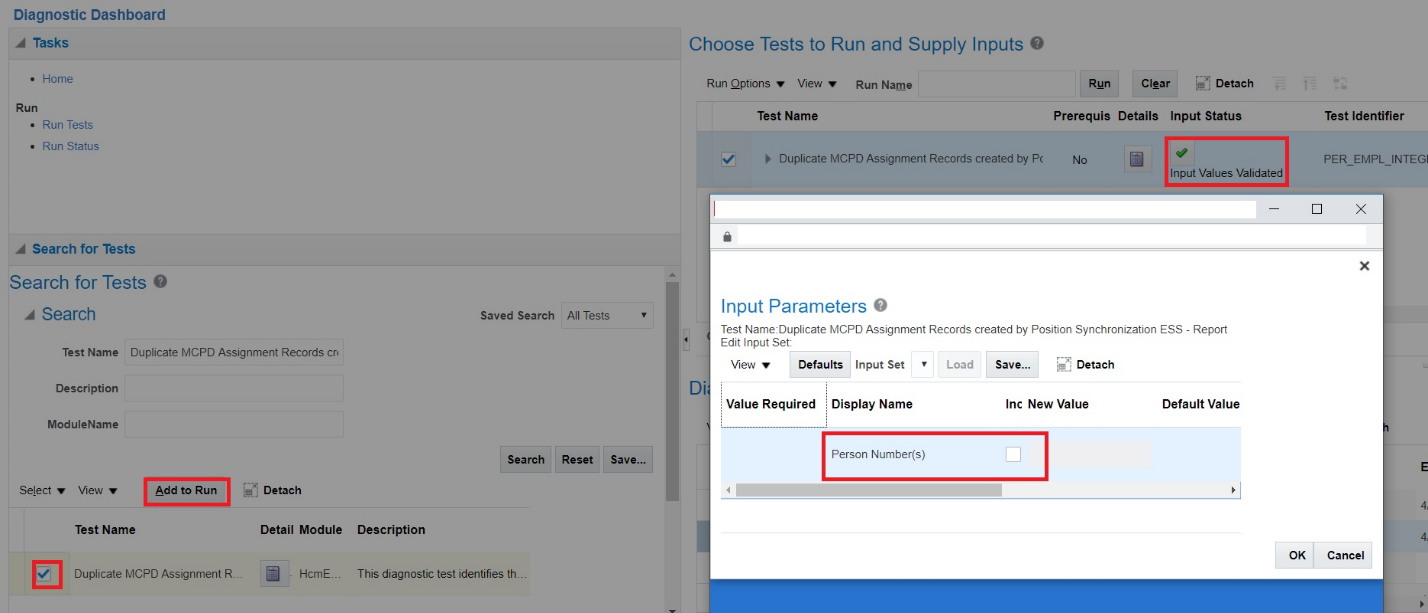Image resolution: width=1428 pixels, height=613 pixels.
Task: Click Search button
Action: [x=526, y=460]
